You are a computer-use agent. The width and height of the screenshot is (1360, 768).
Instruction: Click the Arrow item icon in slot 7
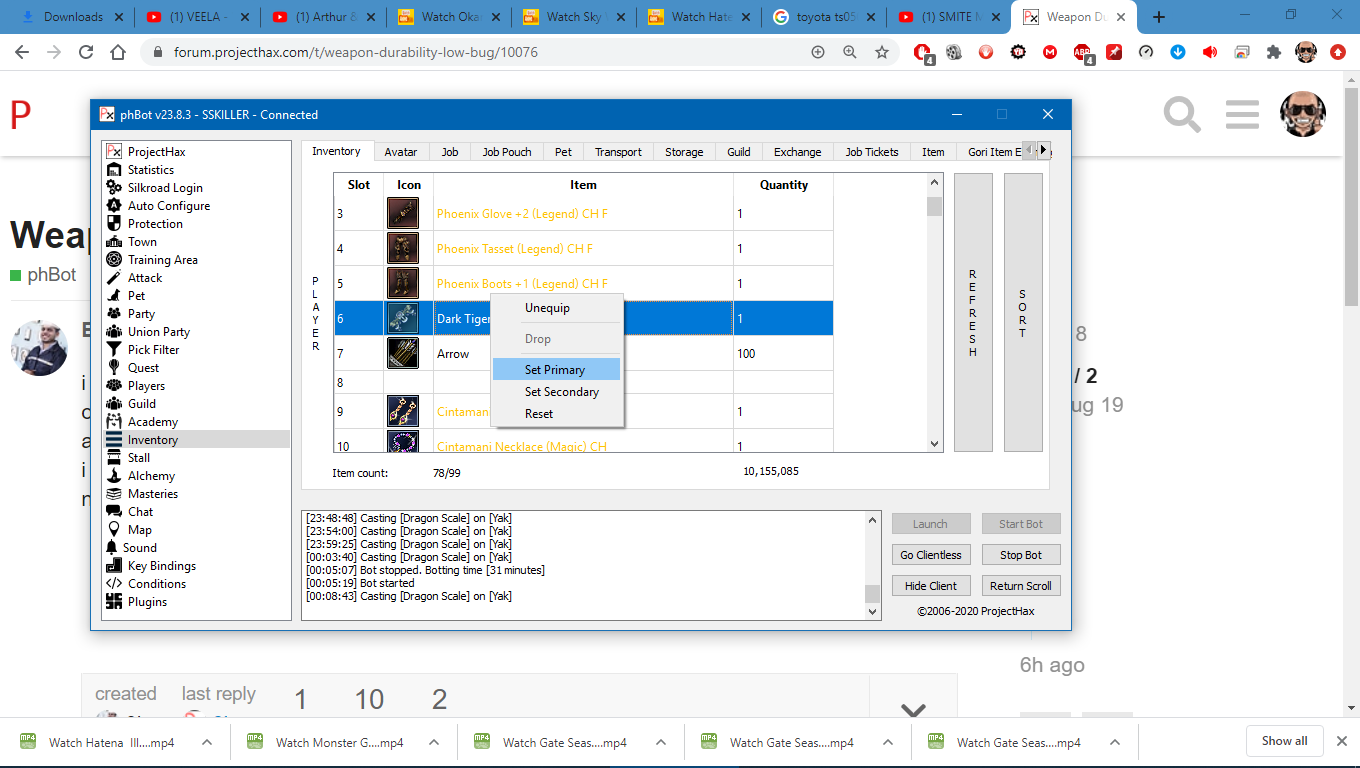[403, 354]
